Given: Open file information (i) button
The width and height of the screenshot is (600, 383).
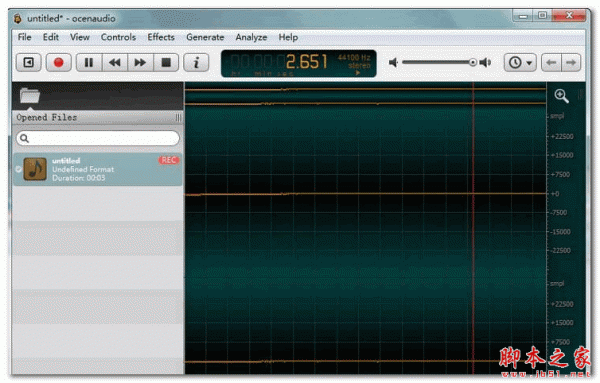Looking at the screenshot, I should (x=196, y=62).
